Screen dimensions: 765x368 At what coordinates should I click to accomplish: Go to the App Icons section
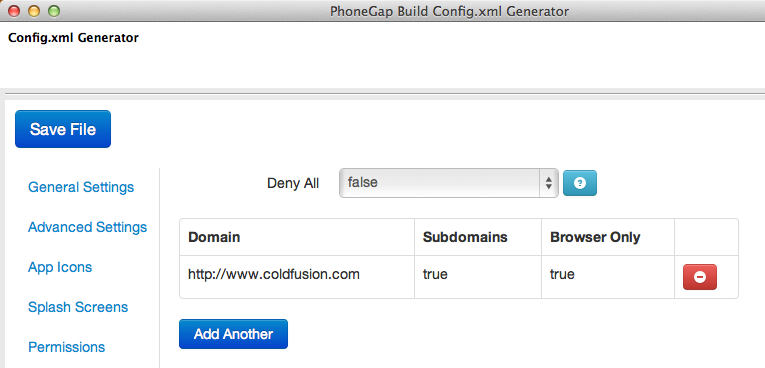tap(60, 267)
